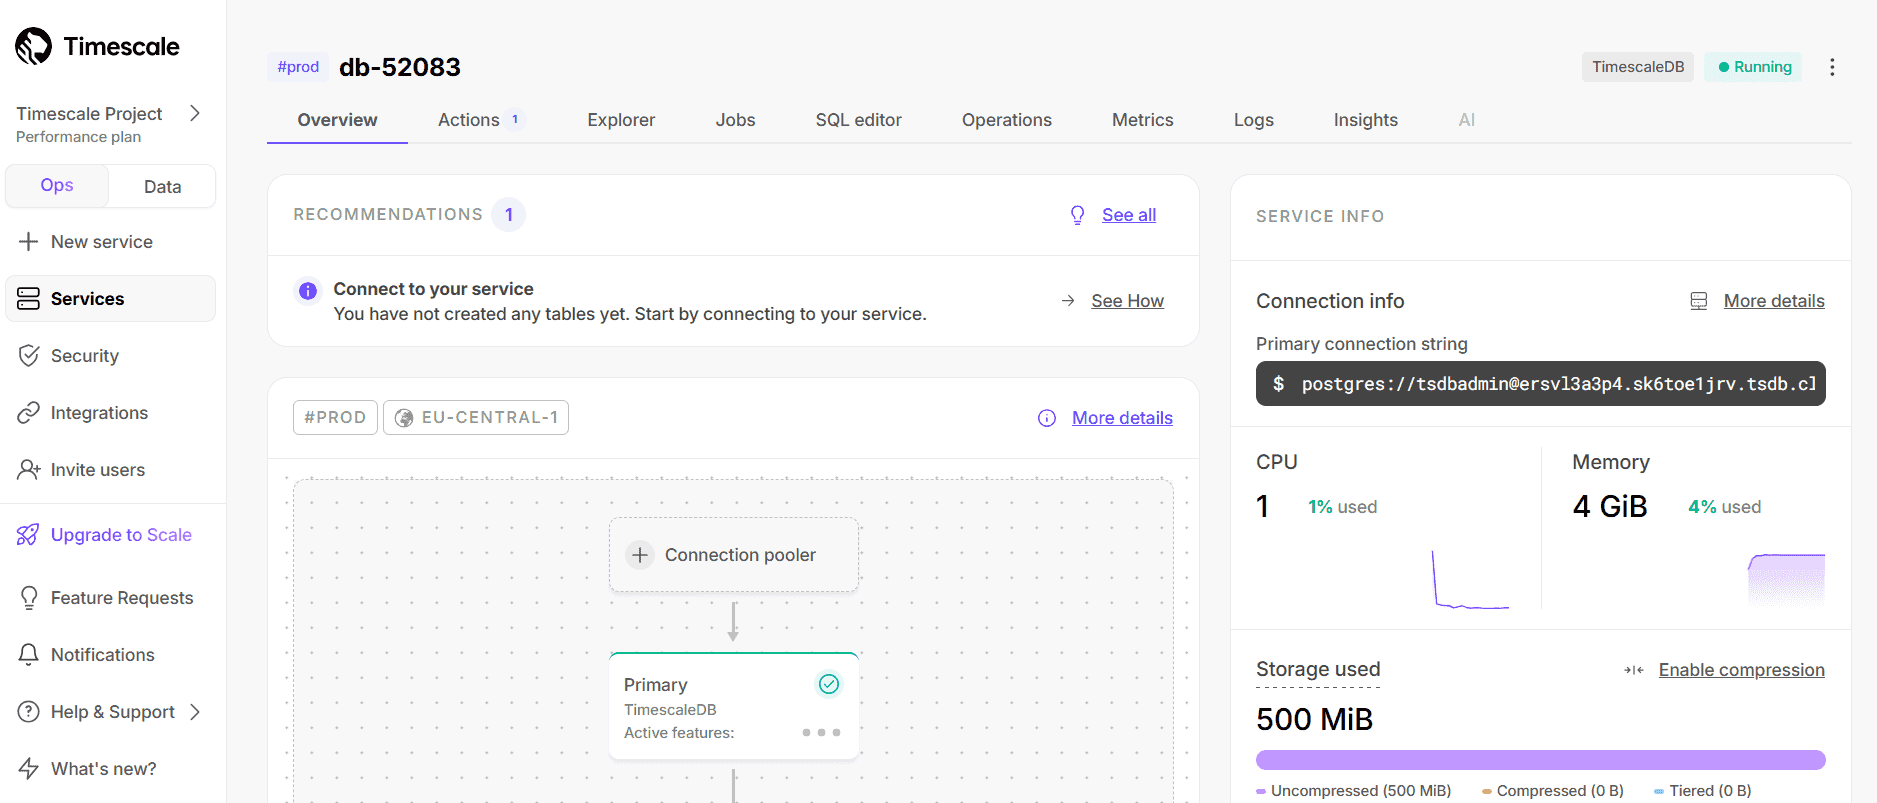Open the Overview tab
Screen dimensions: 1877x803
337,120
